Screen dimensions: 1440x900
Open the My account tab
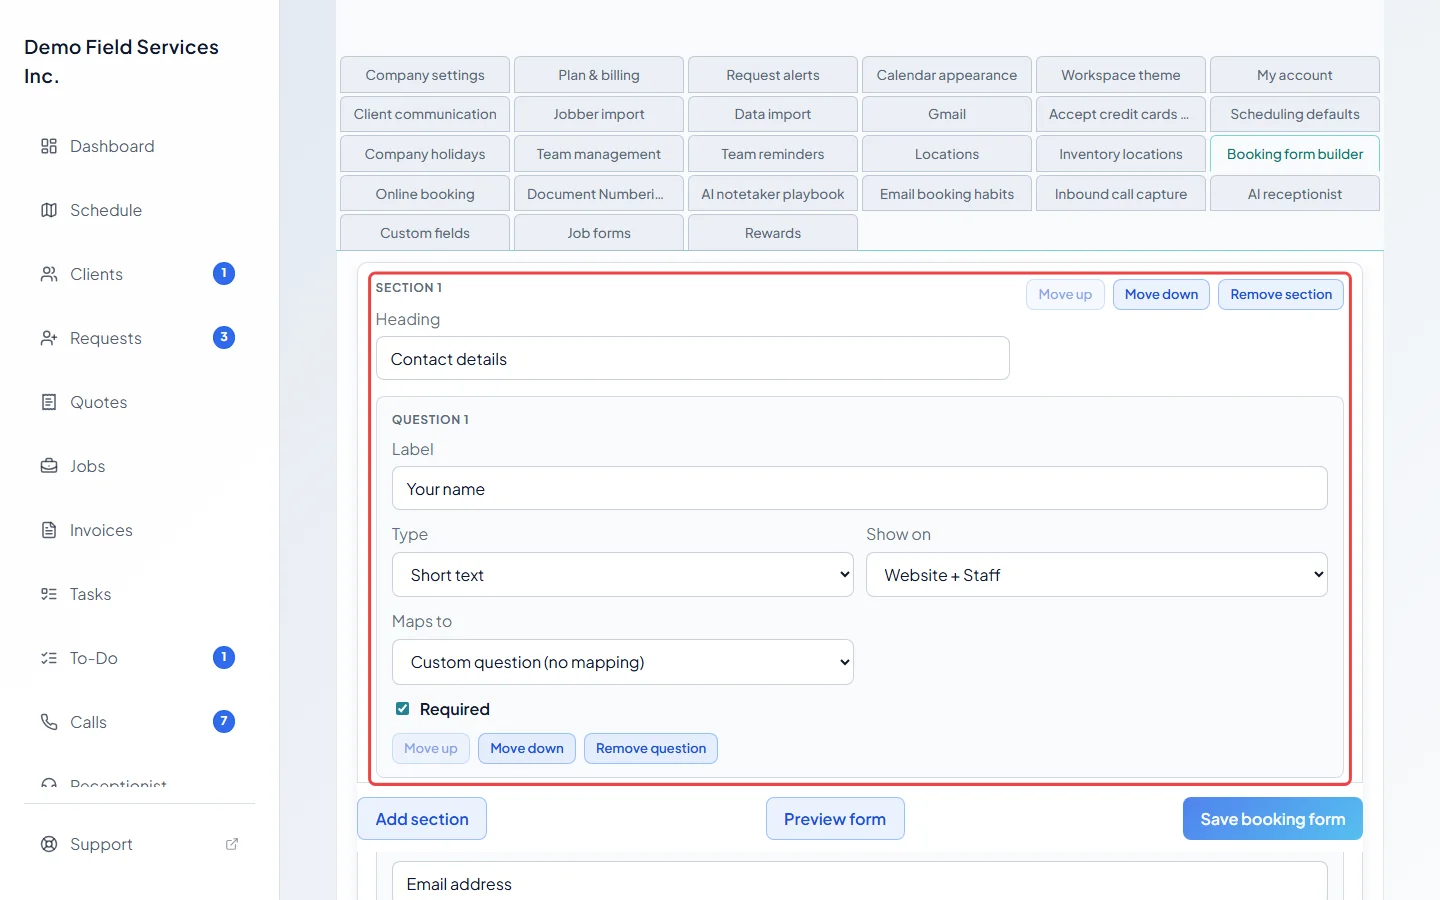pyautogui.click(x=1295, y=75)
